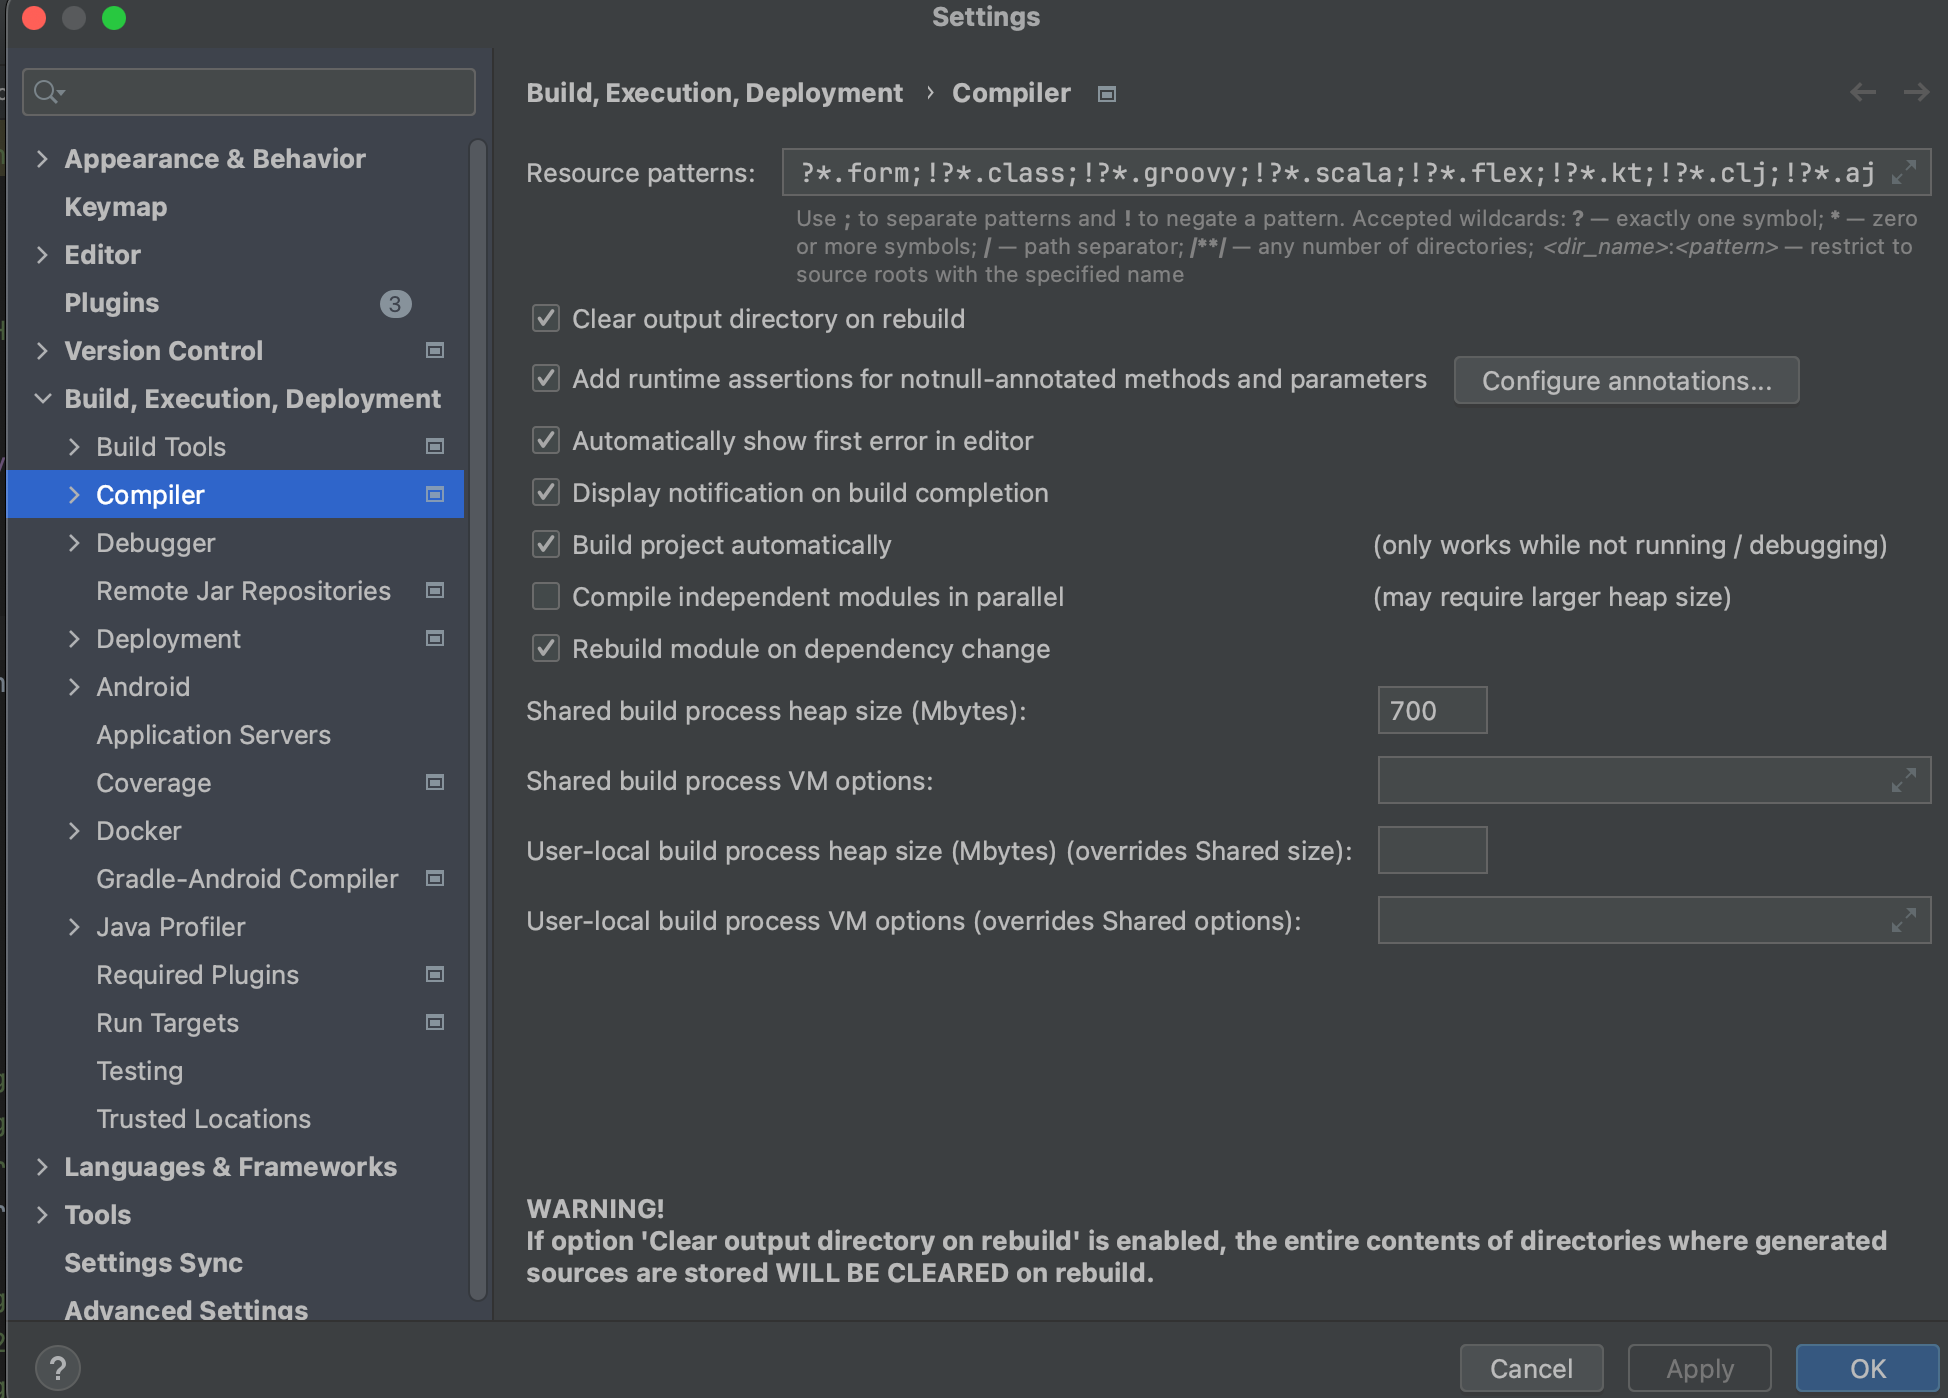
Task: Toggle Clear output directory on rebuild
Action: pos(546,319)
